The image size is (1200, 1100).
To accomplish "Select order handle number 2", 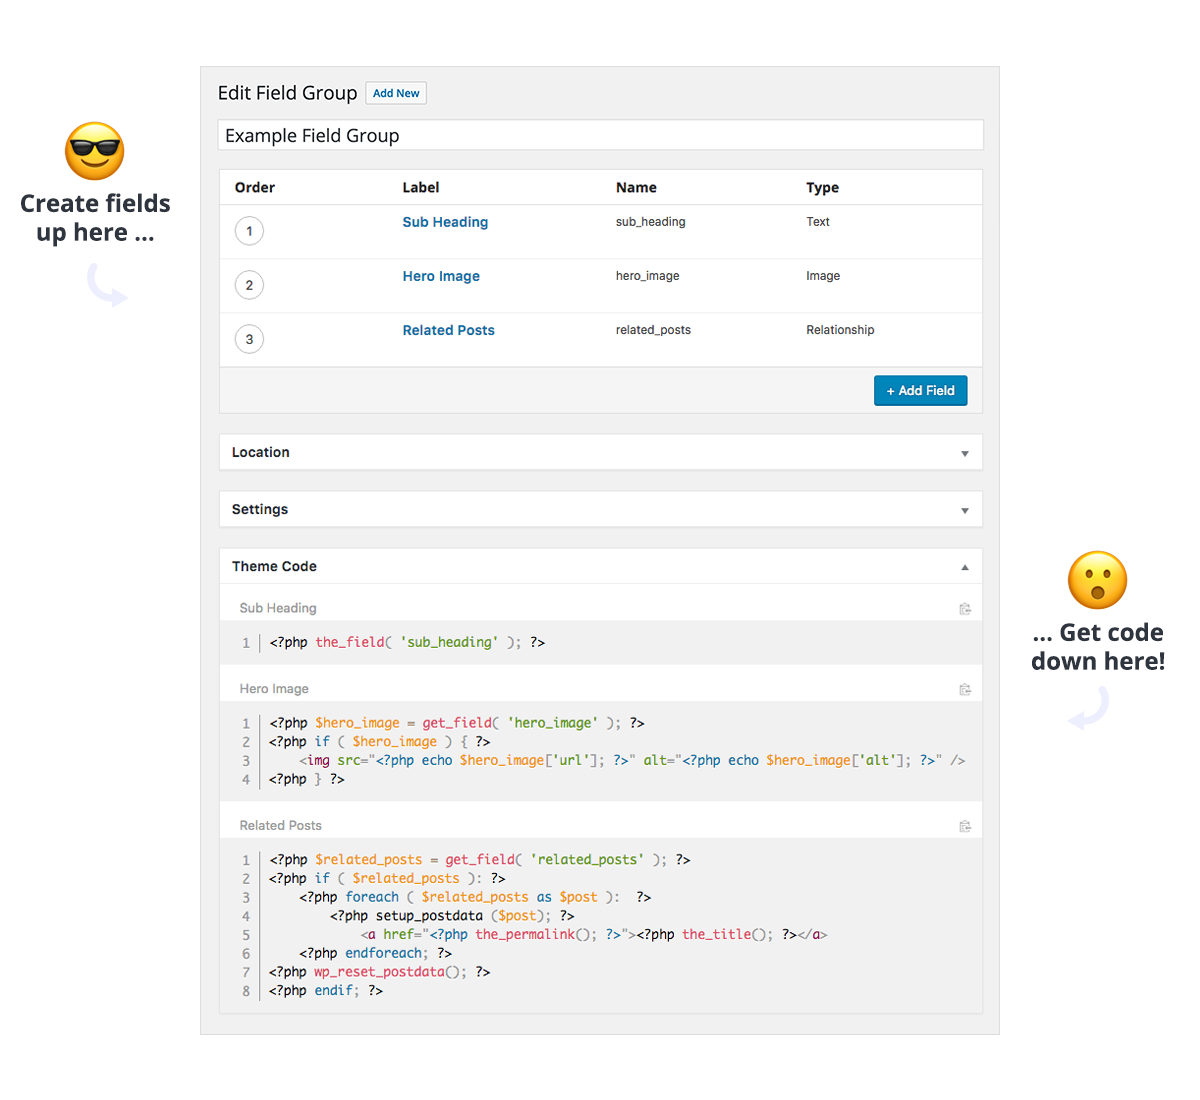I will 249,285.
